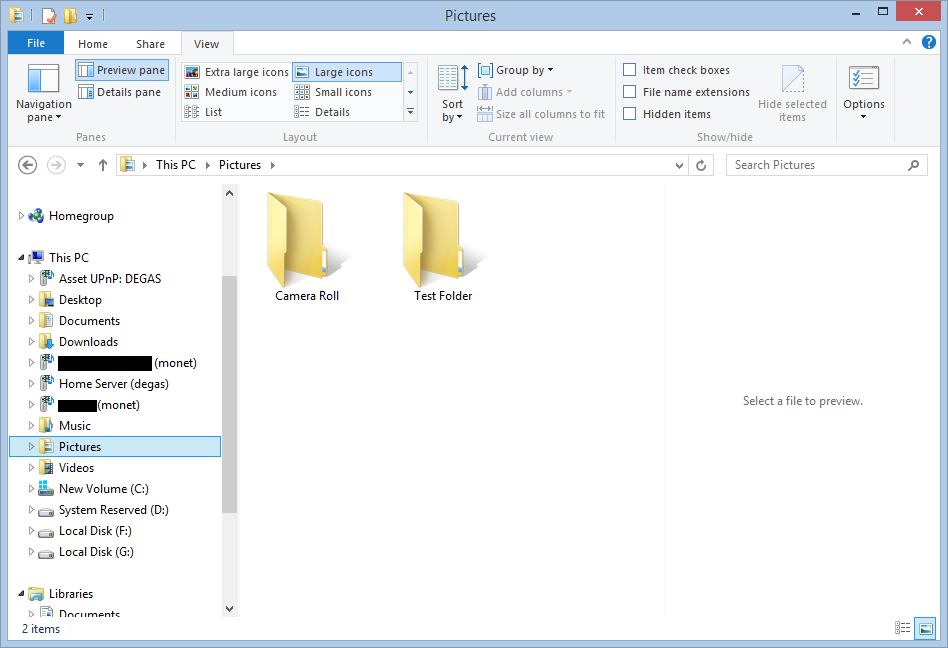This screenshot has width=948, height=648.
Task: Open the Options icon in ribbon
Action: tap(863, 80)
